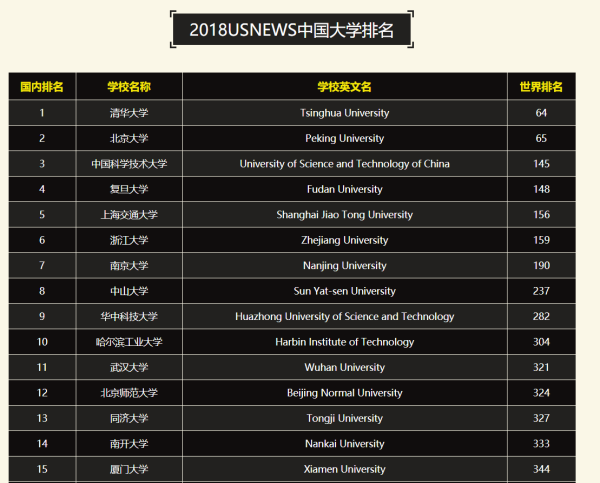This screenshot has width=600, height=483.
Task: Click world rank value 64
Action: [541, 113]
